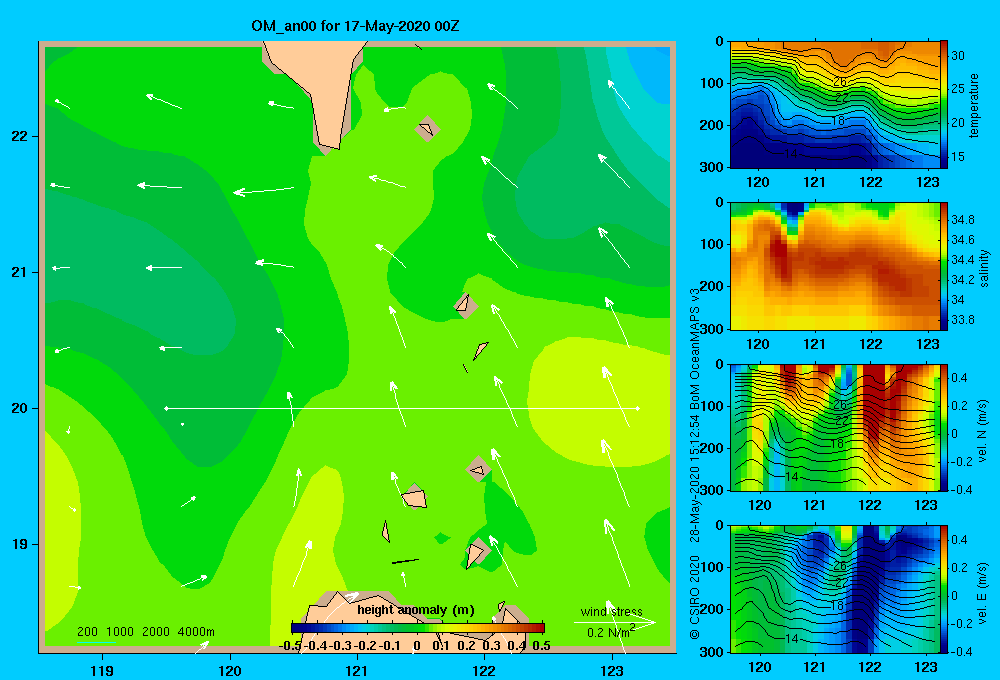Click the vel. E (m/s) colorbar
Screen dimensions: 1000x680
[944, 589]
